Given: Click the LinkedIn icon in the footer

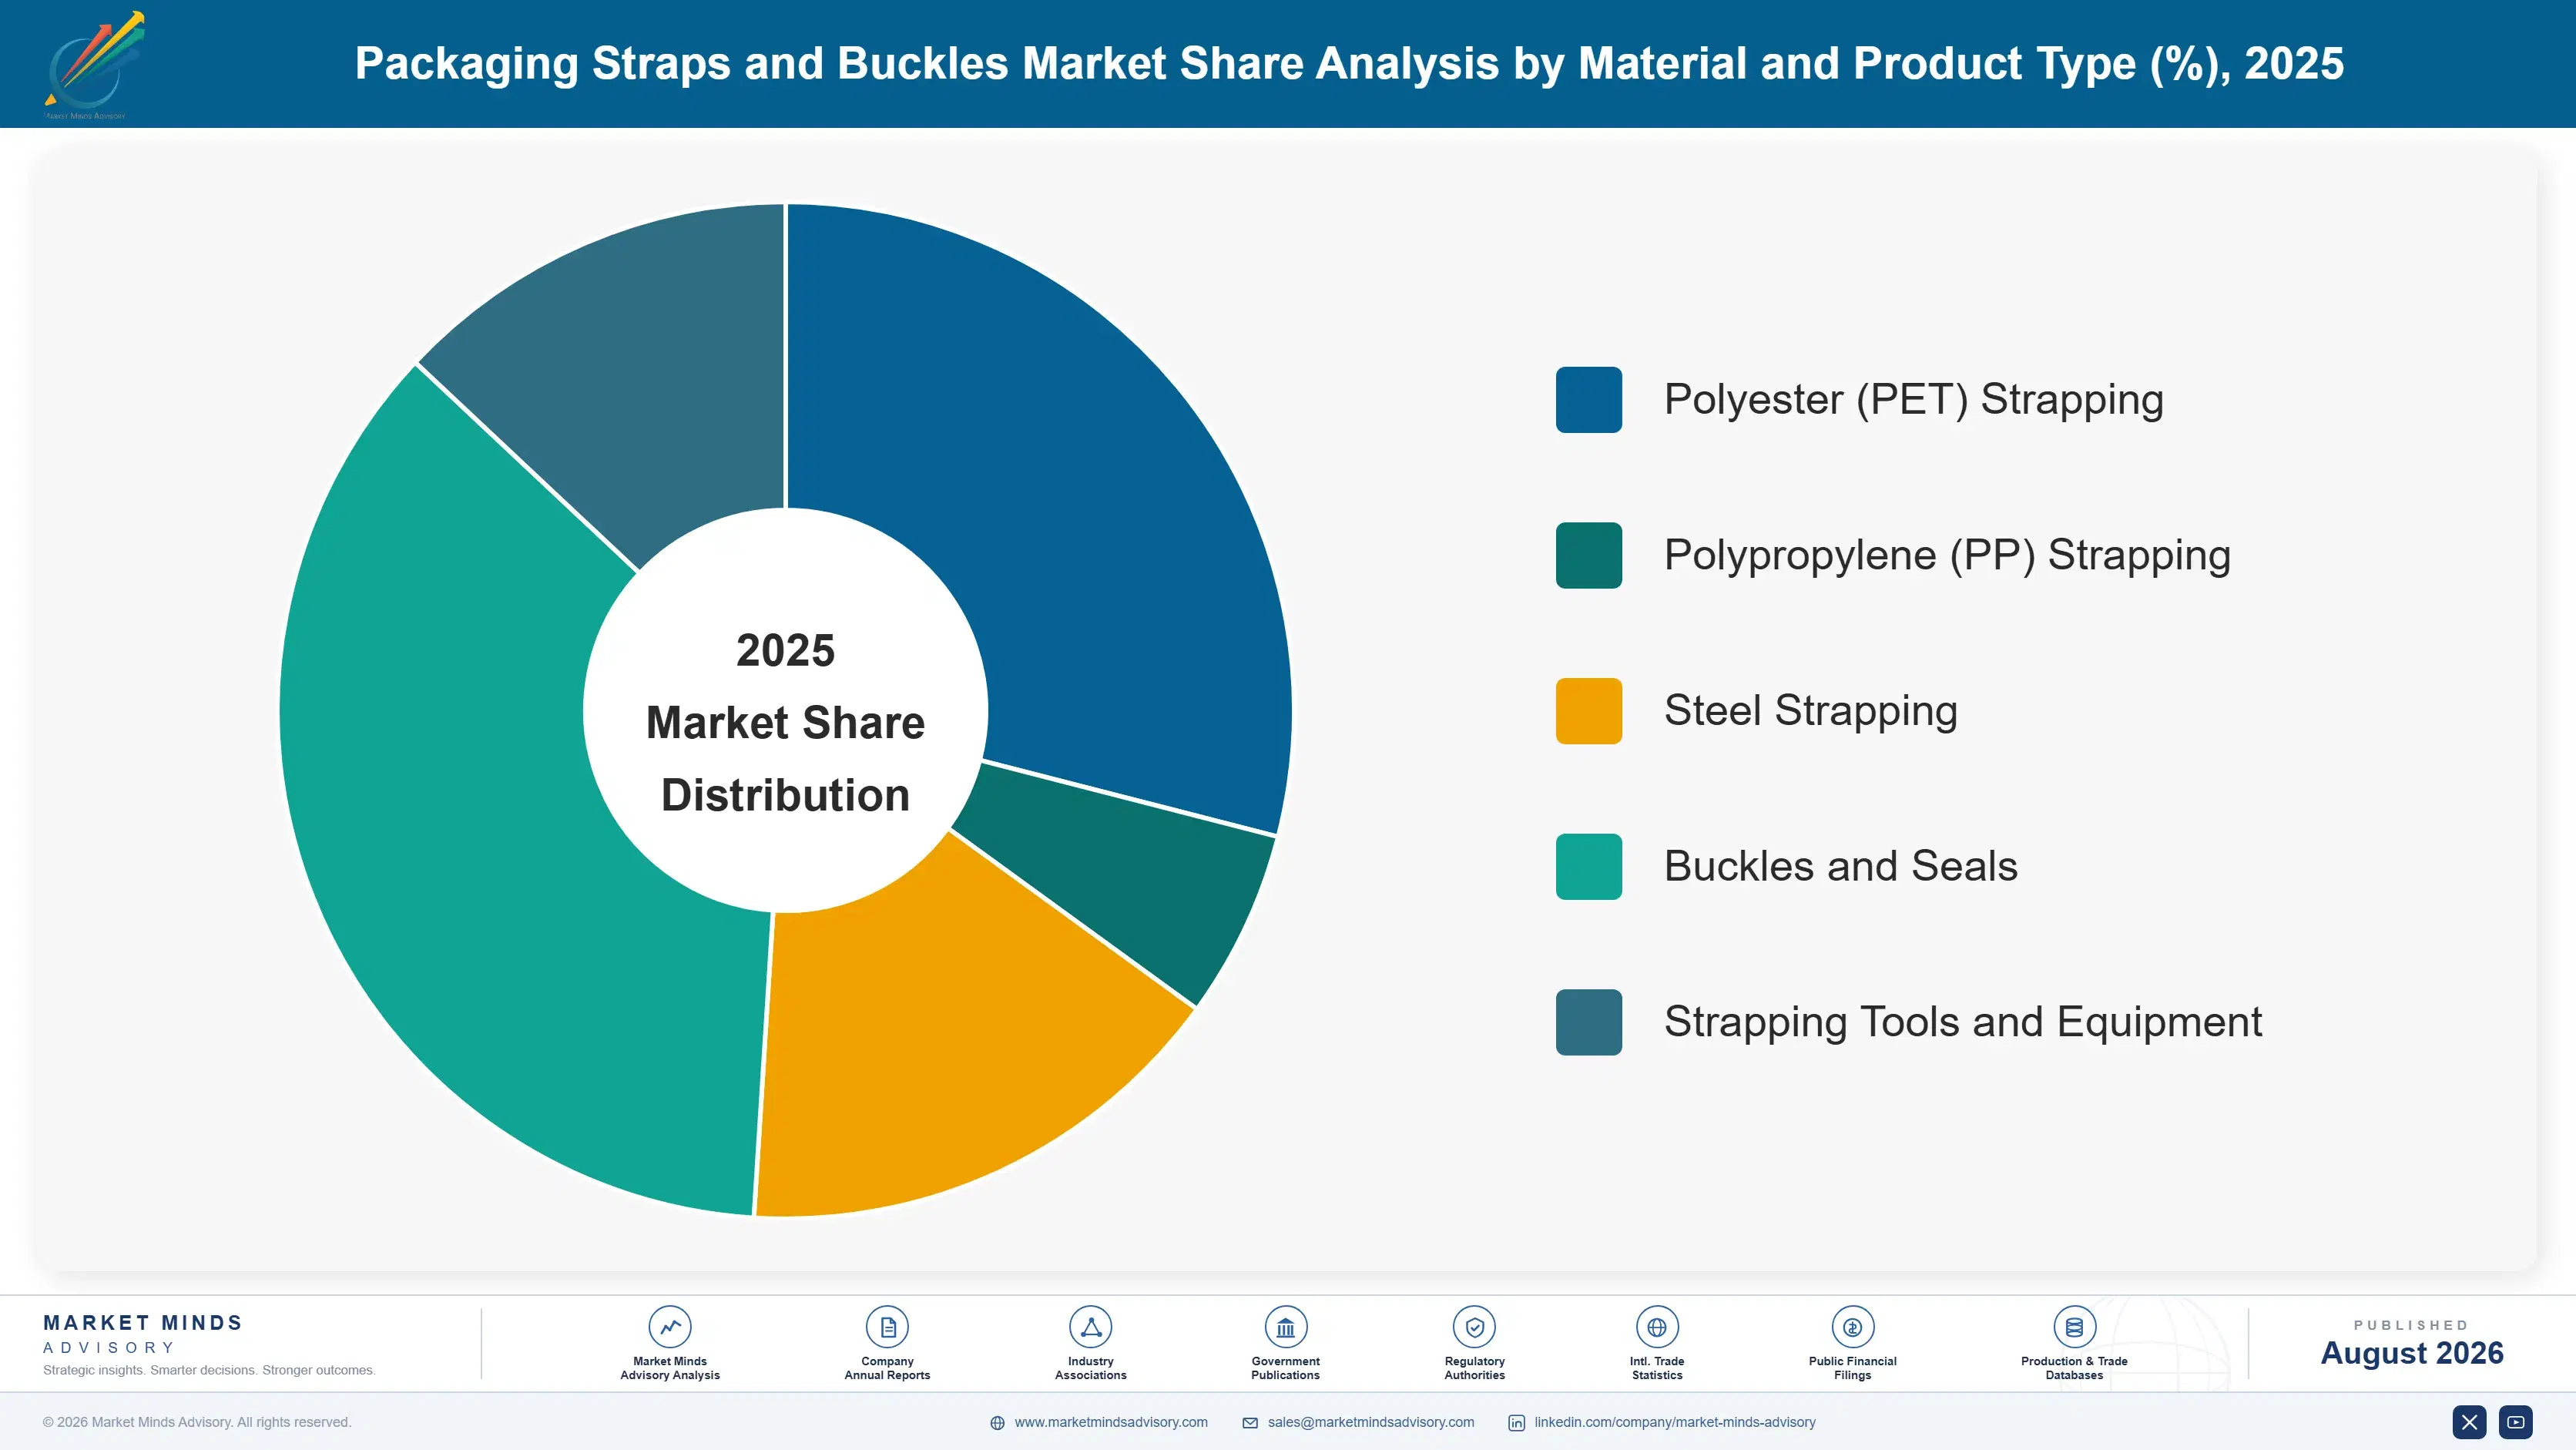Looking at the screenshot, I should (1516, 1423).
